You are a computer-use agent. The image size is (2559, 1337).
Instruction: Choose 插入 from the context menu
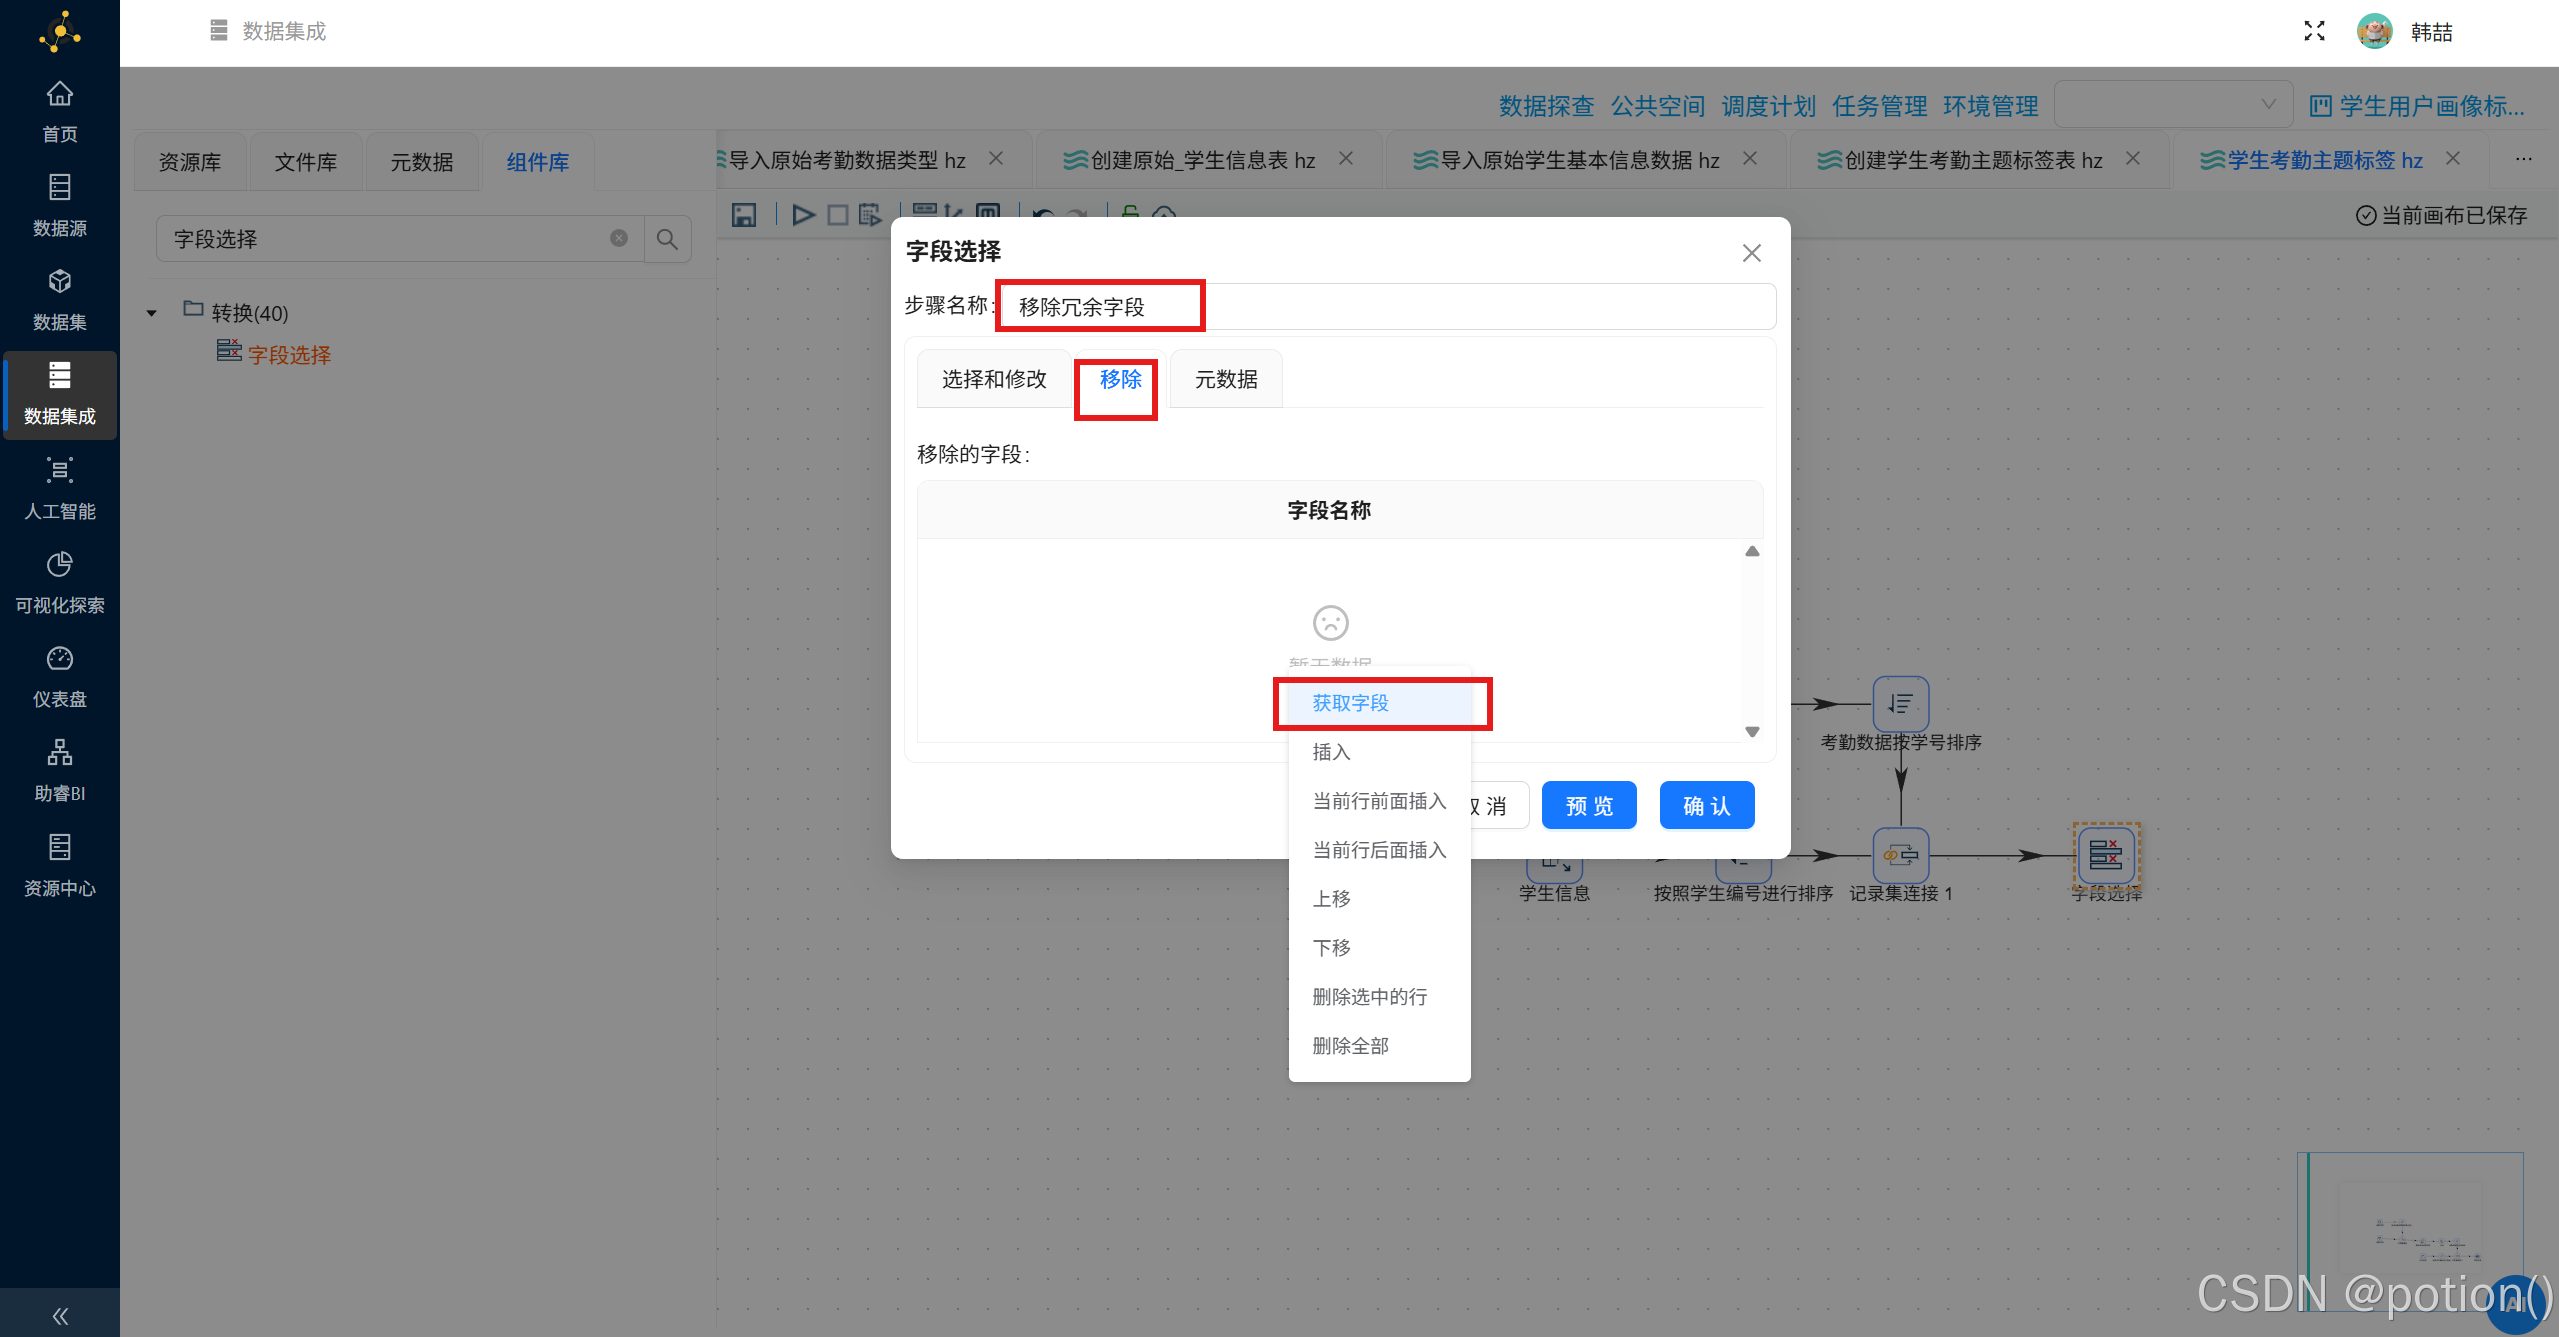click(1379, 752)
